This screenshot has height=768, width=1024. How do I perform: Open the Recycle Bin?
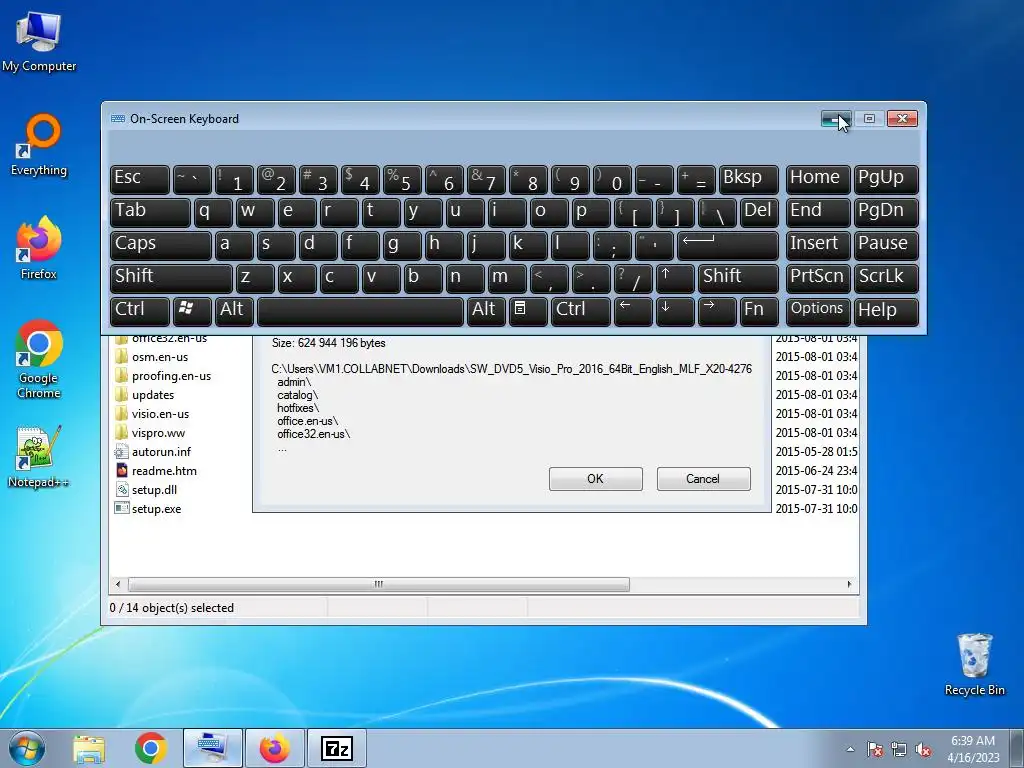(x=974, y=664)
